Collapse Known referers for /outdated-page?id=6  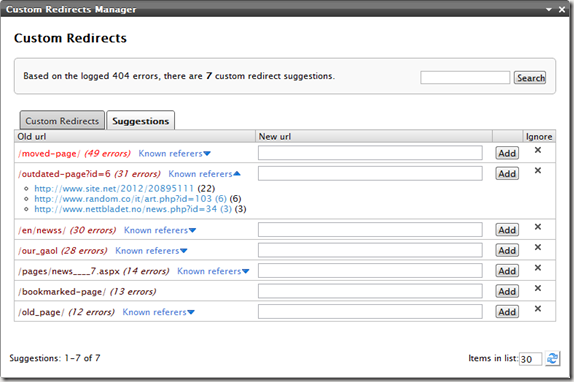[x=204, y=174]
